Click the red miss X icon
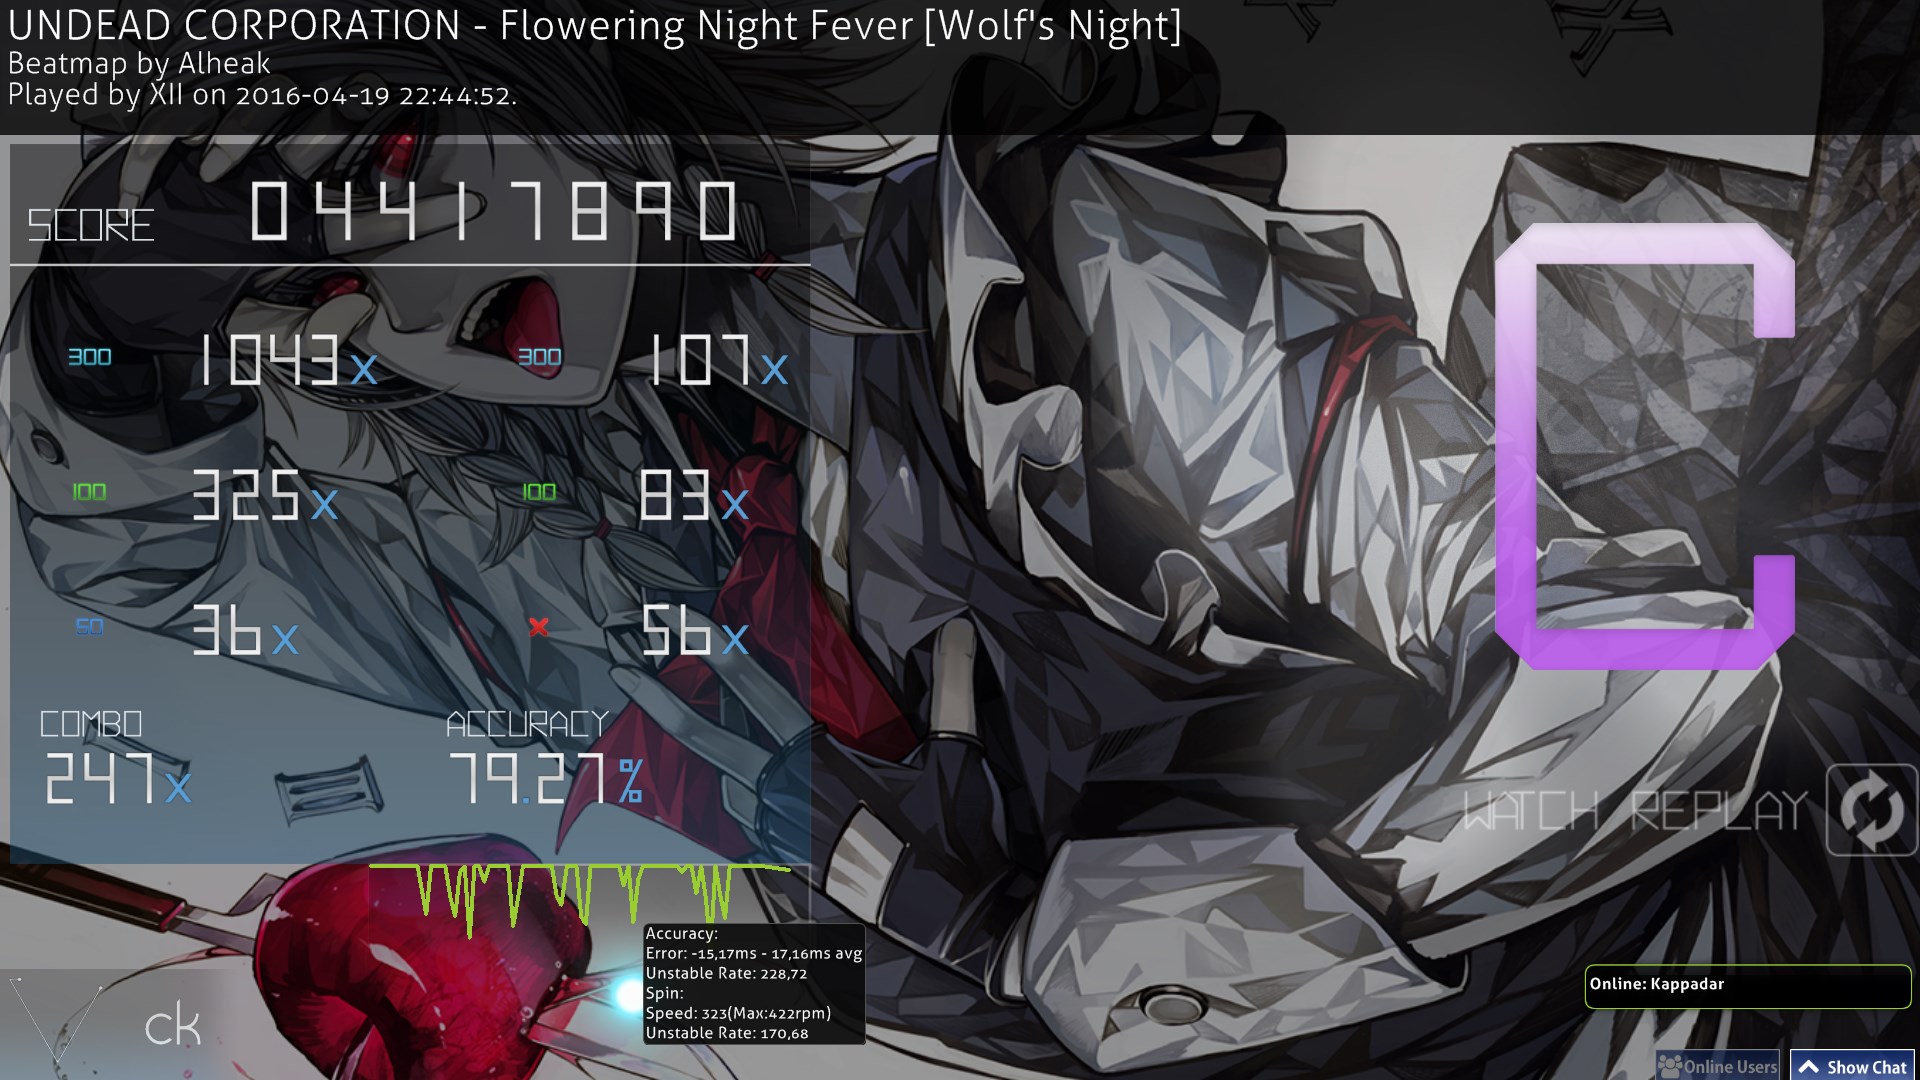This screenshot has height=1080, width=1920. point(539,627)
